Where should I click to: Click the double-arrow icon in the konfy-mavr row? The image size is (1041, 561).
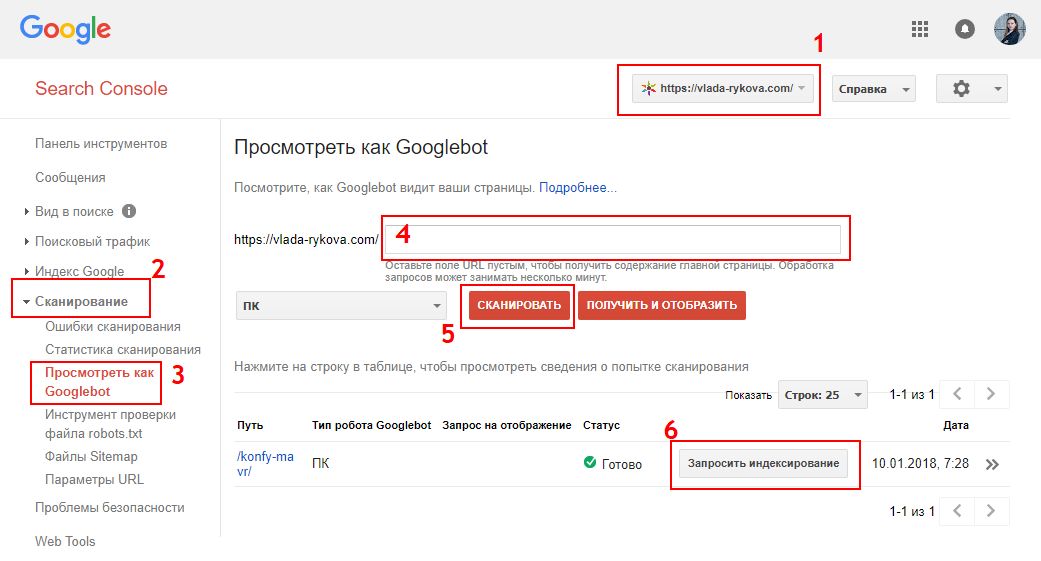tap(993, 464)
